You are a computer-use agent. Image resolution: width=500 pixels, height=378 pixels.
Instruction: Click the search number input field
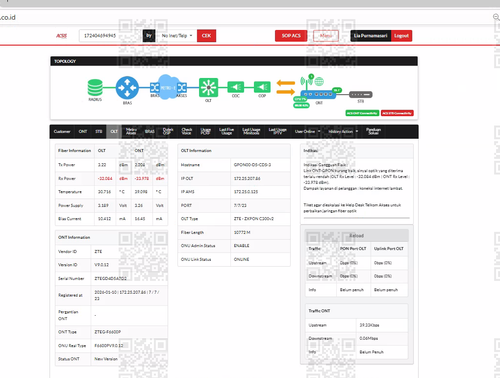point(111,36)
